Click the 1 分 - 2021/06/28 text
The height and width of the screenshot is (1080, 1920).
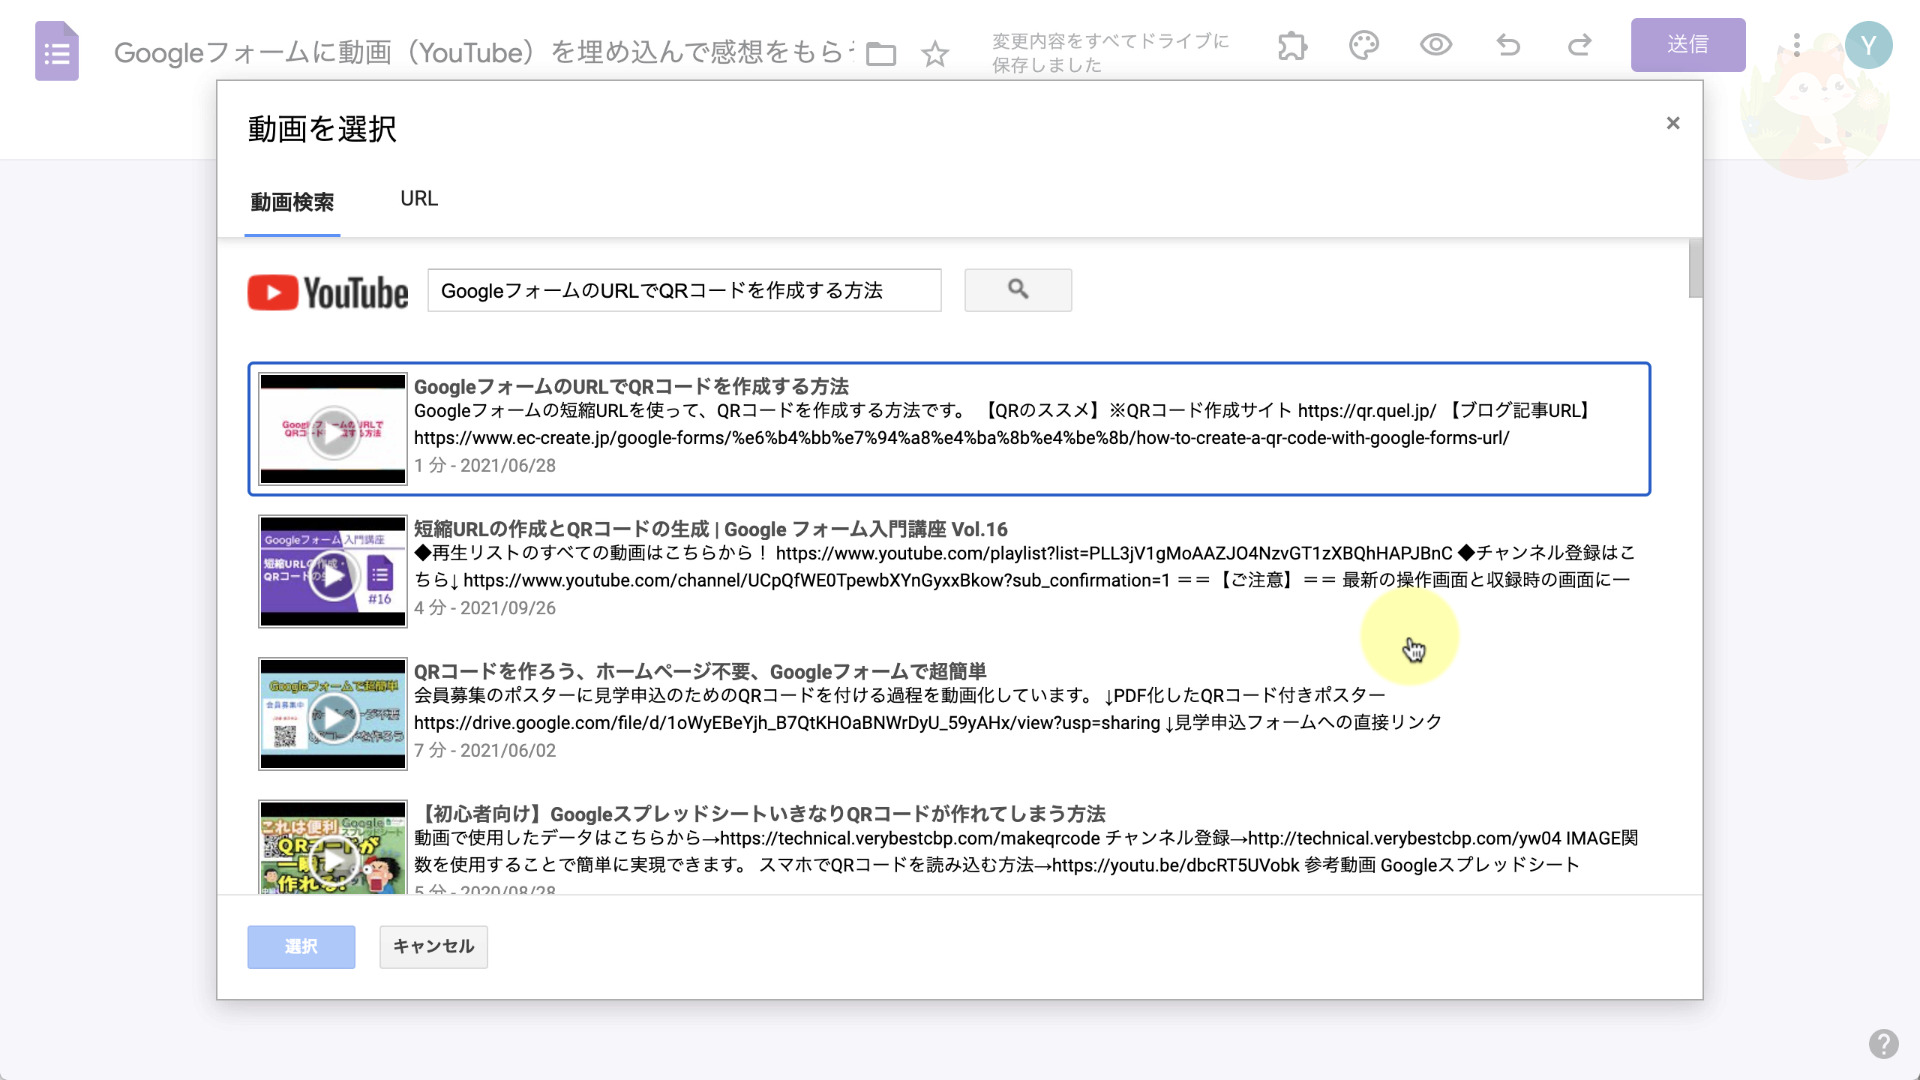(485, 466)
